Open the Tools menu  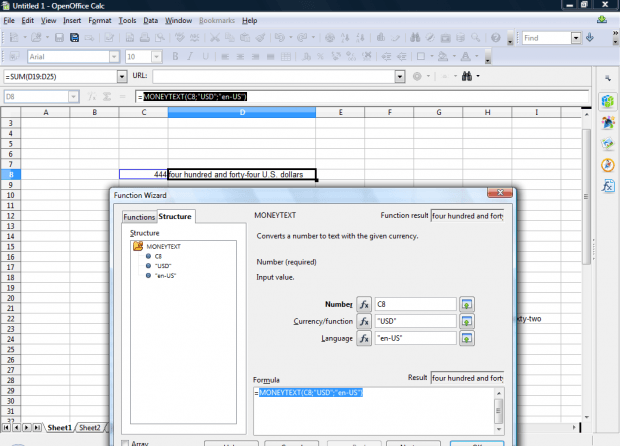[127, 21]
